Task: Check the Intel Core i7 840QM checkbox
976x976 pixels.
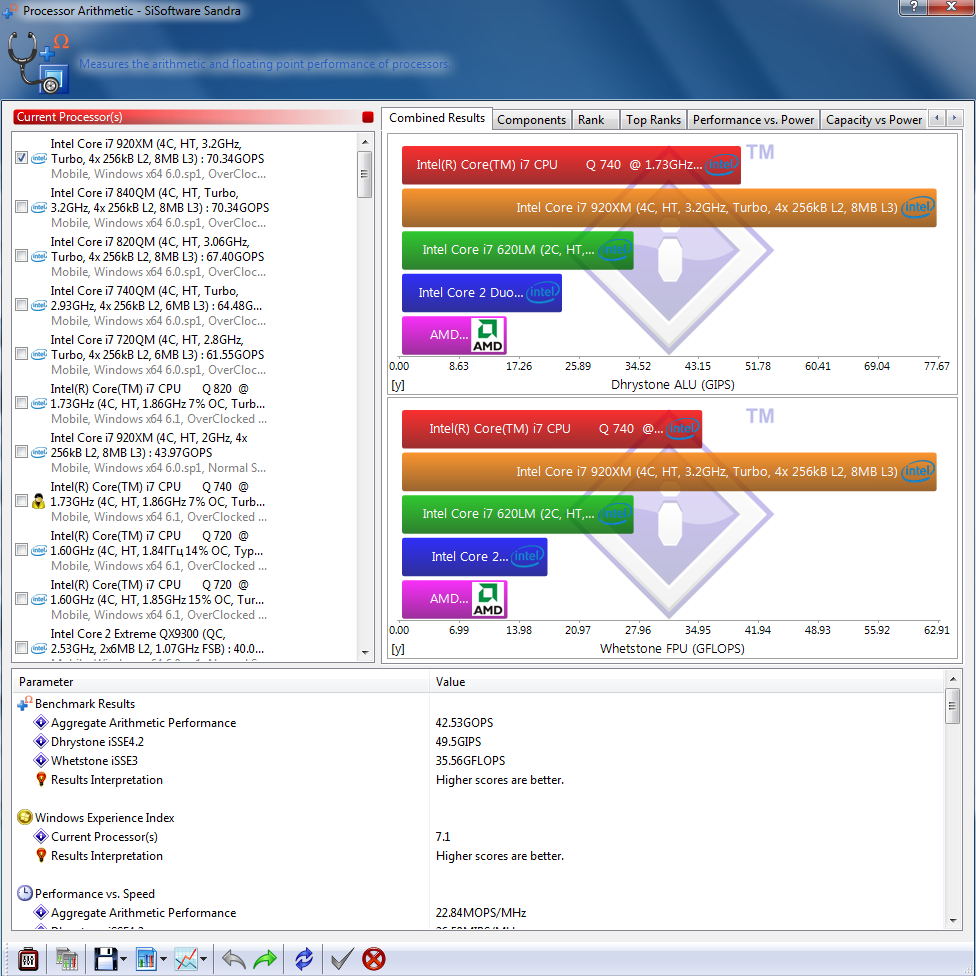Action: (x=21, y=207)
